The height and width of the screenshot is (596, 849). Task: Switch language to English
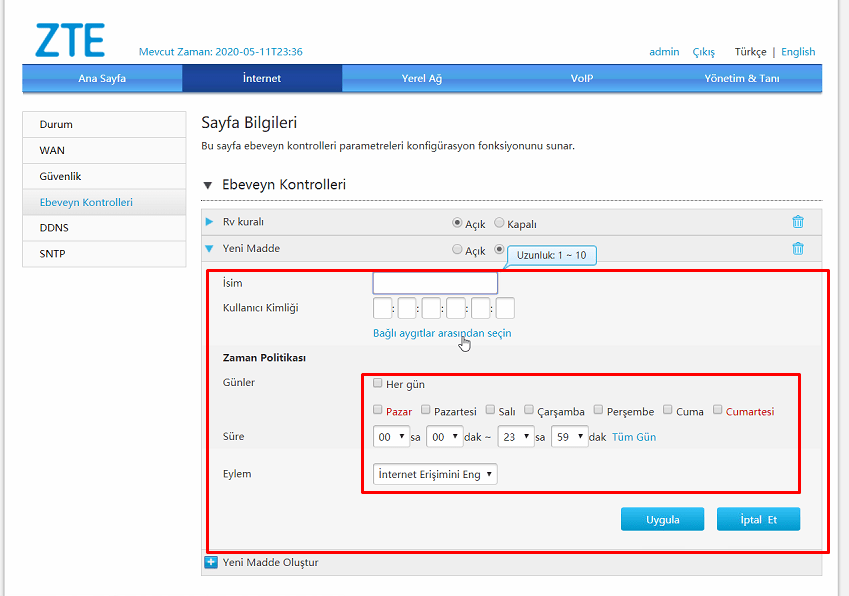pos(798,52)
